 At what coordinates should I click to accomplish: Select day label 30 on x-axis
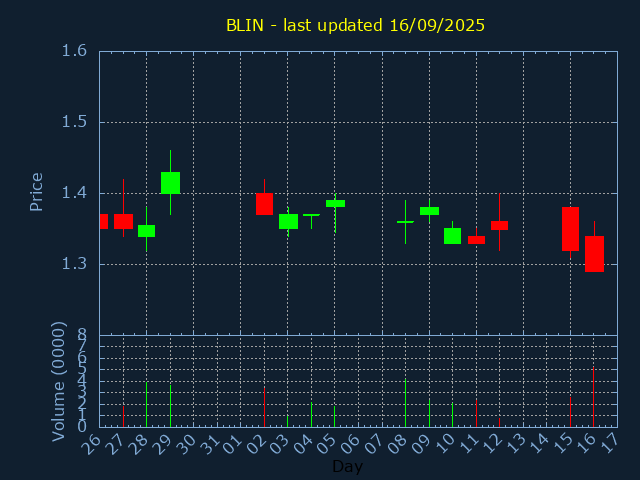click(x=185, y=444)
